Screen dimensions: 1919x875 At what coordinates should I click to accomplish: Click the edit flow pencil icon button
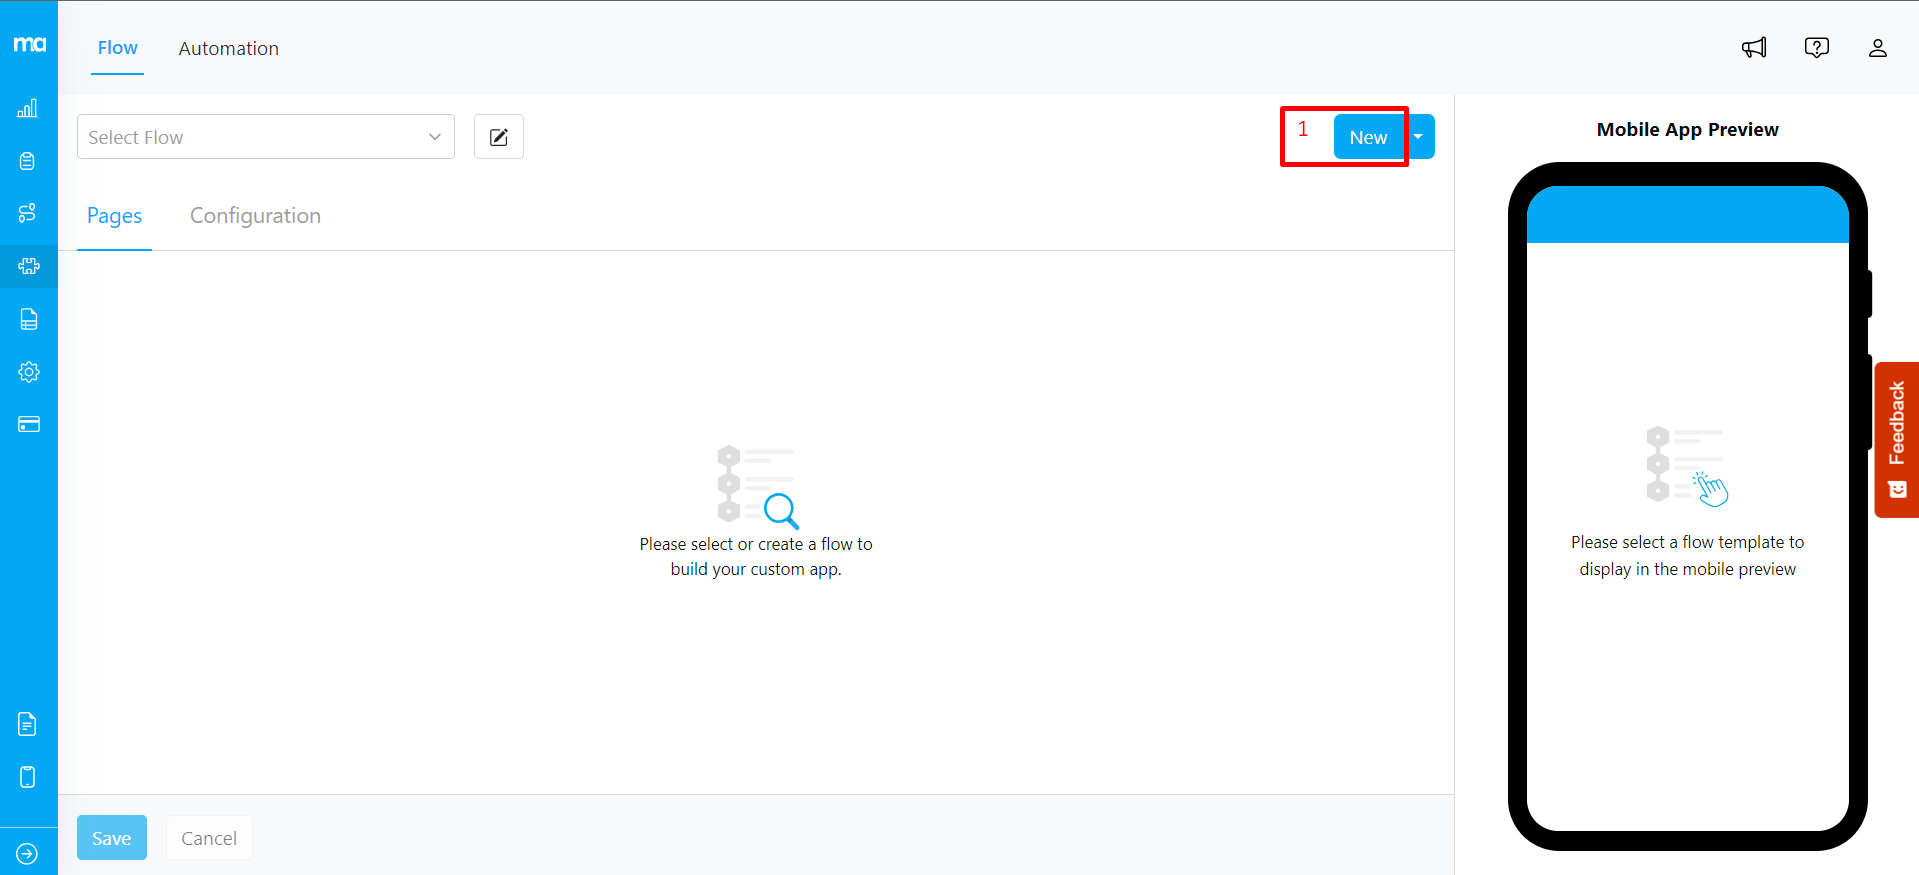[x=499, y=137]
